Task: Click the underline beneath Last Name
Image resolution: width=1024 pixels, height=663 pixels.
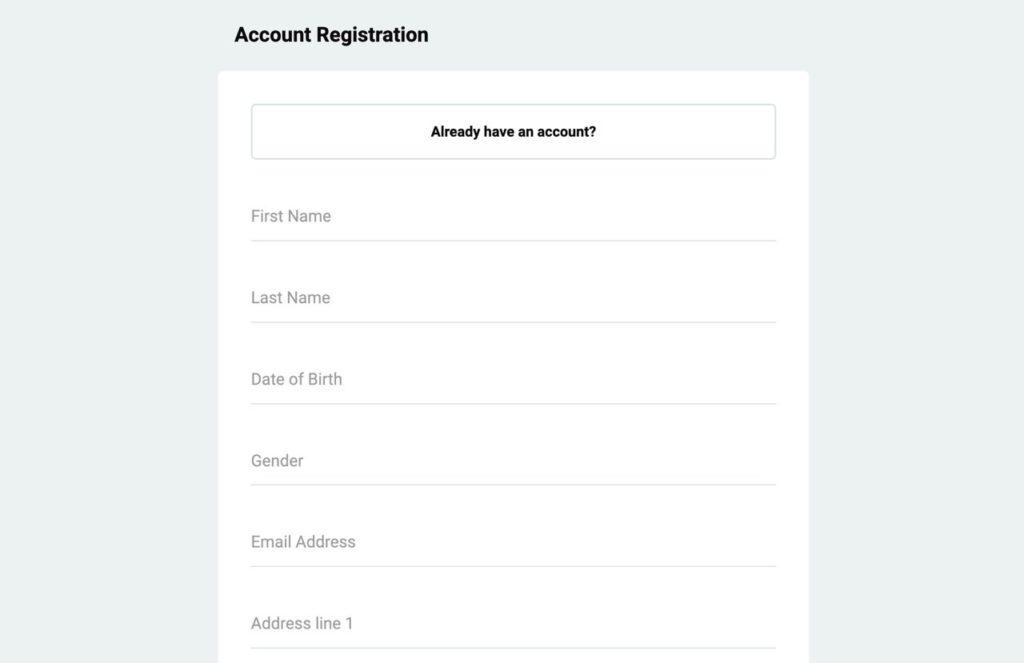Action: [513, 322]
